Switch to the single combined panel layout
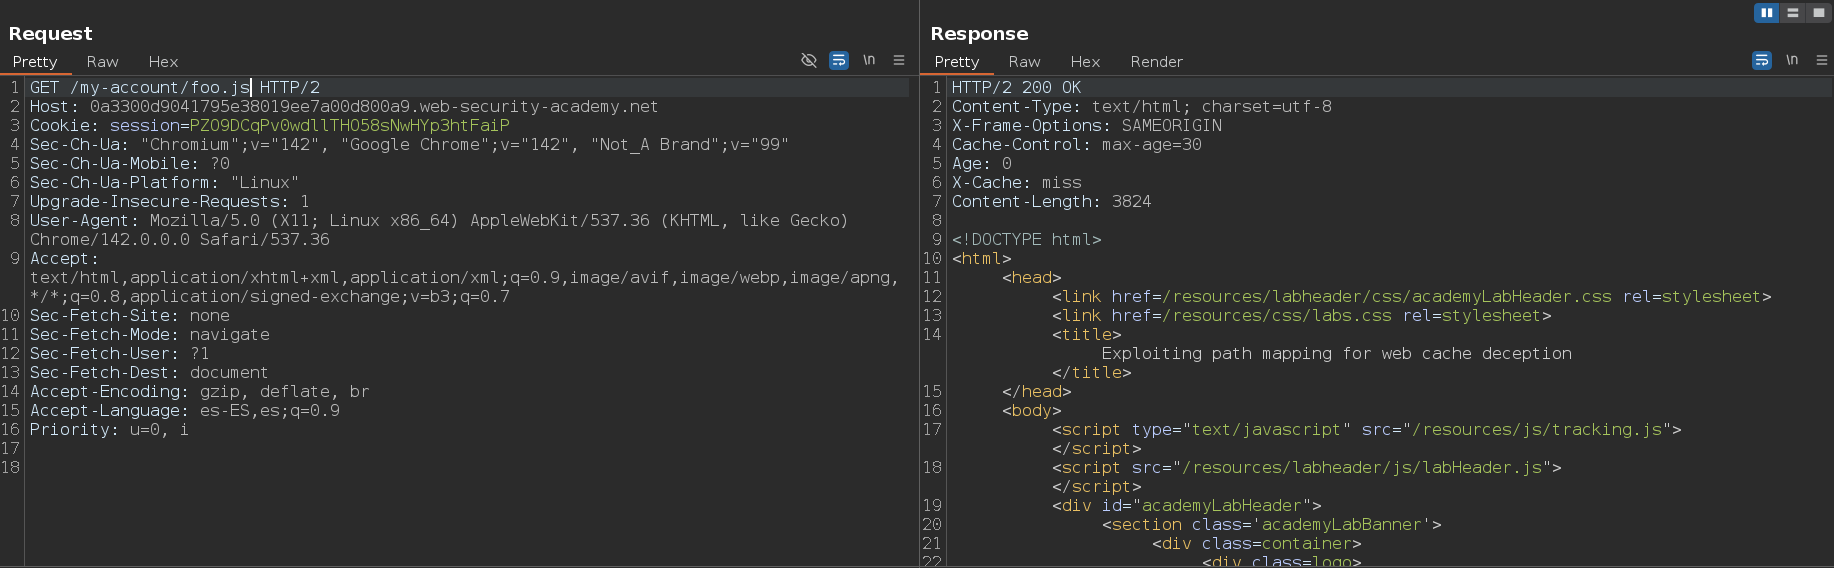The width and height of the screenshot is (1834, 568). 1818,13
